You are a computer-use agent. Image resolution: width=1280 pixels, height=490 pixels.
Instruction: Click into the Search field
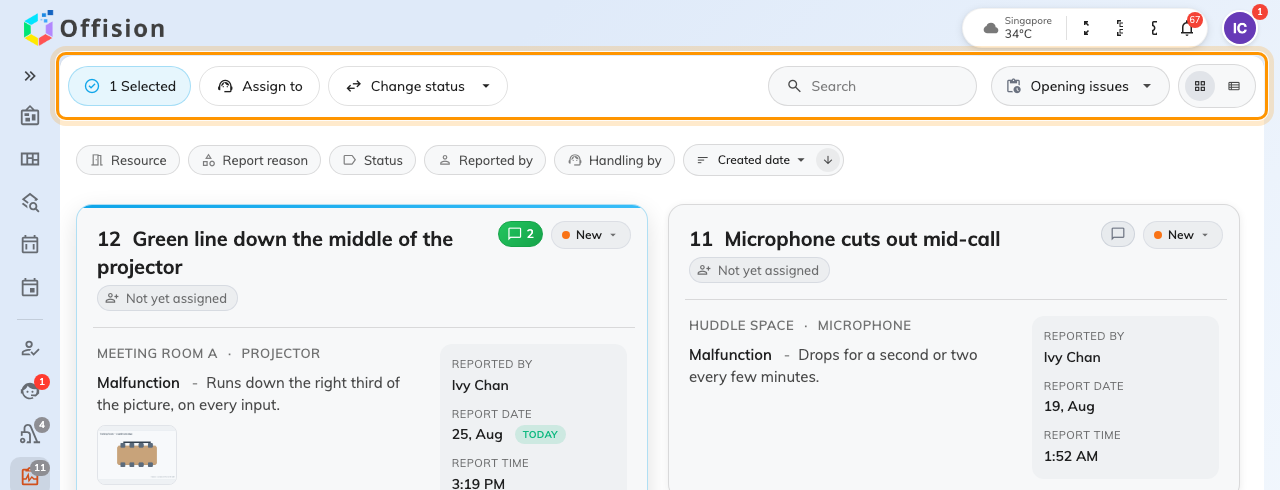coord(872,86)
